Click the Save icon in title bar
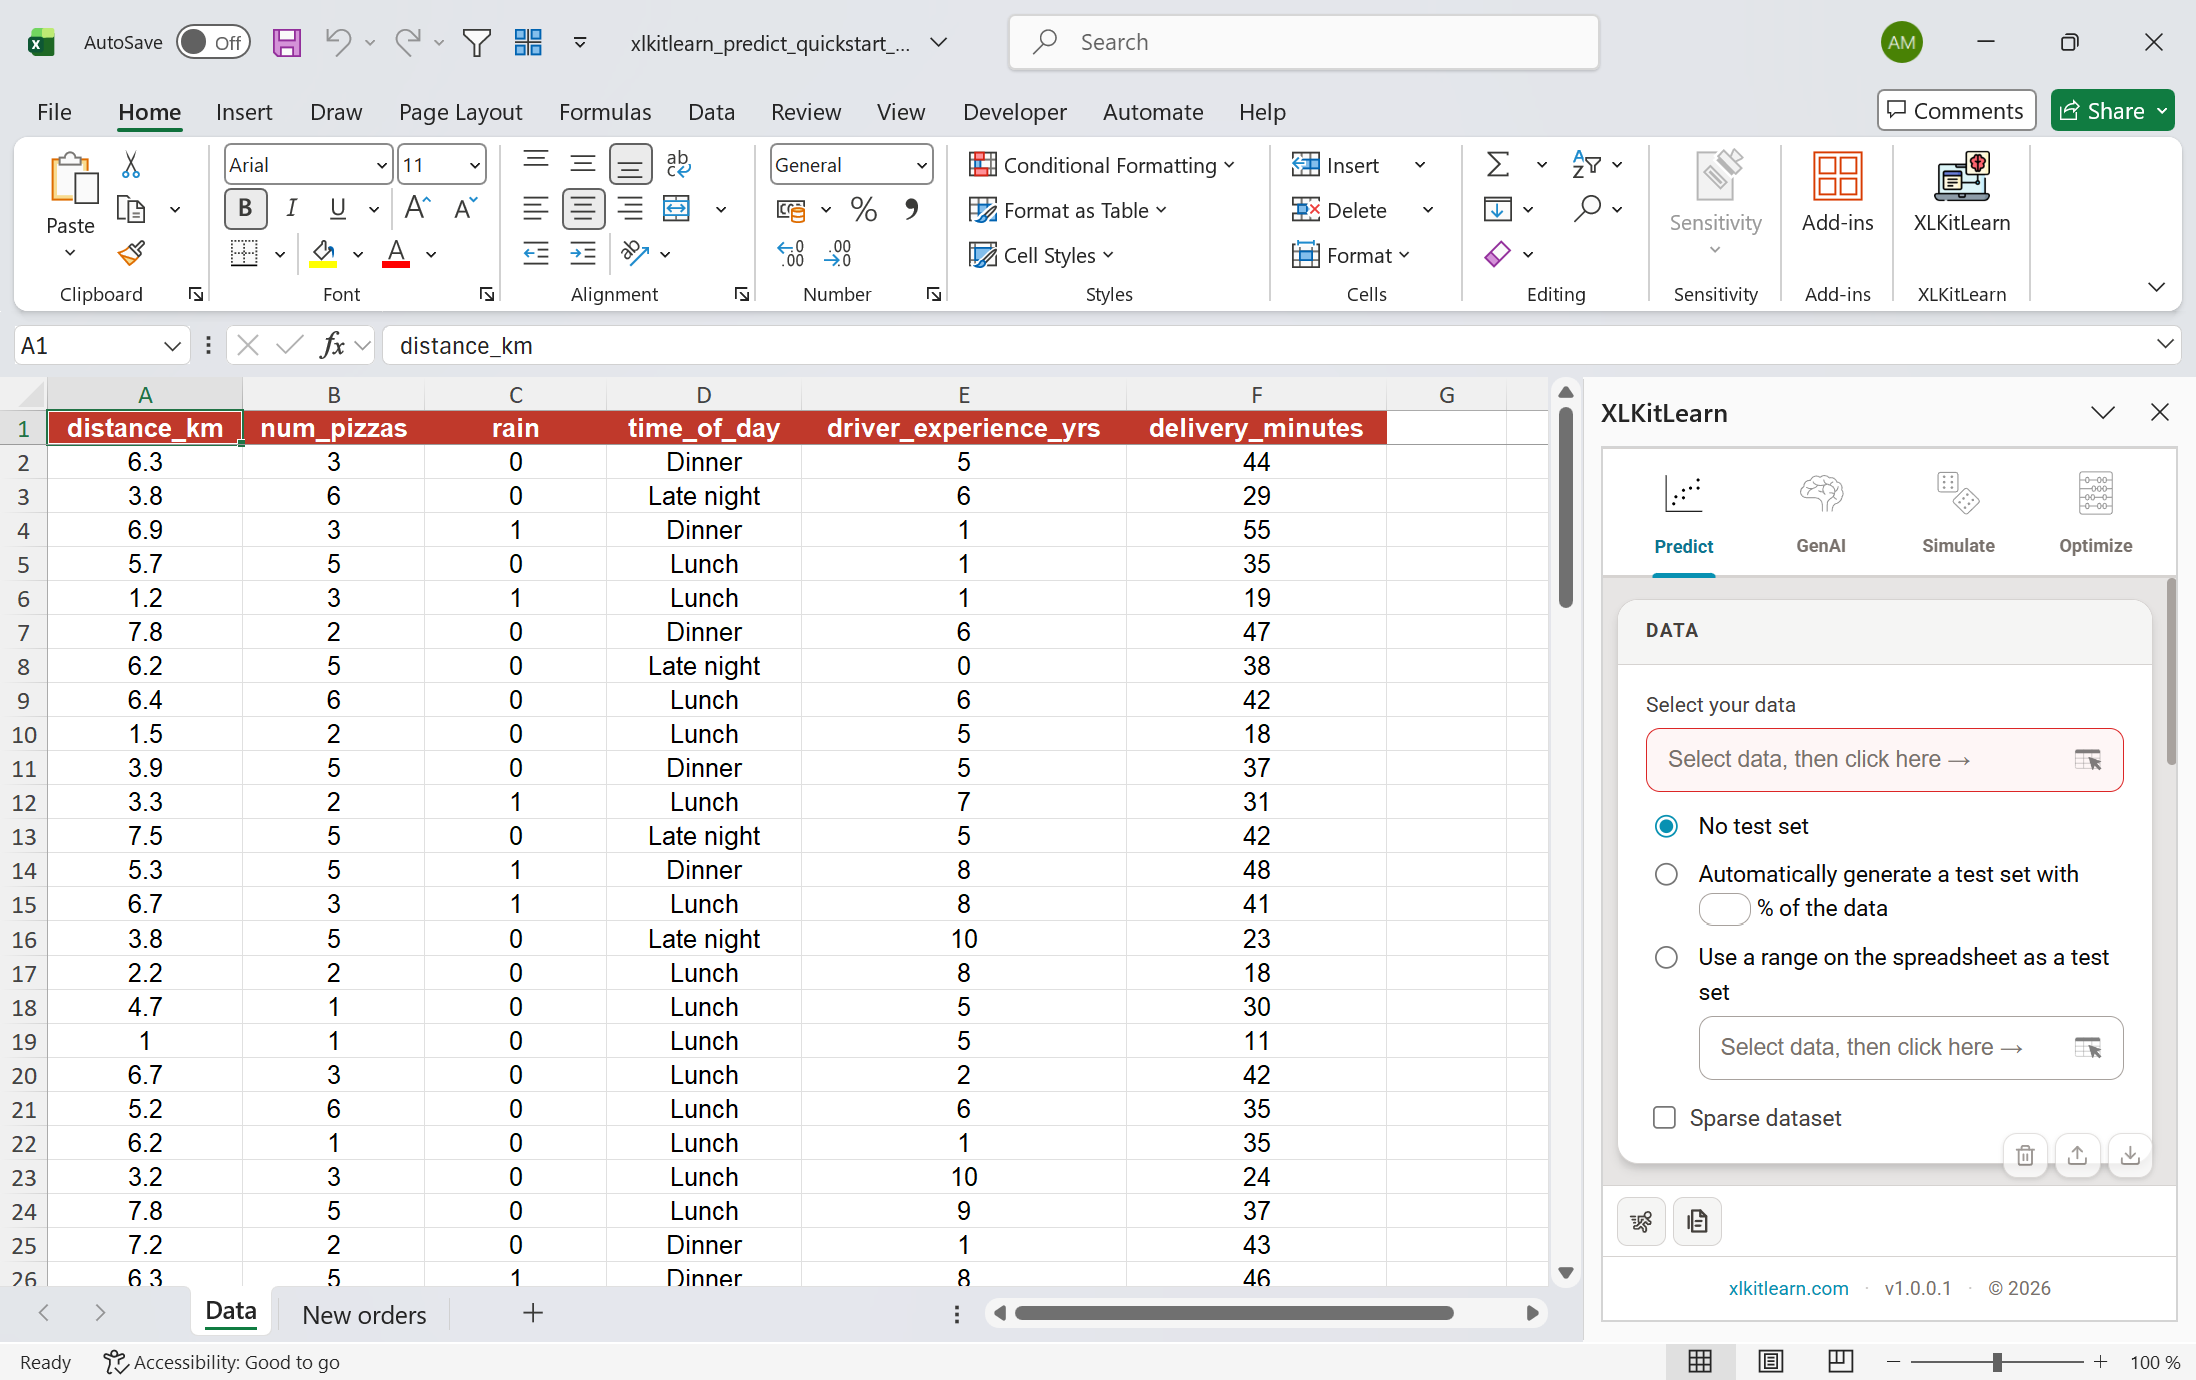The height and width of the screenshot is (1380, 2196). (287, 42)
